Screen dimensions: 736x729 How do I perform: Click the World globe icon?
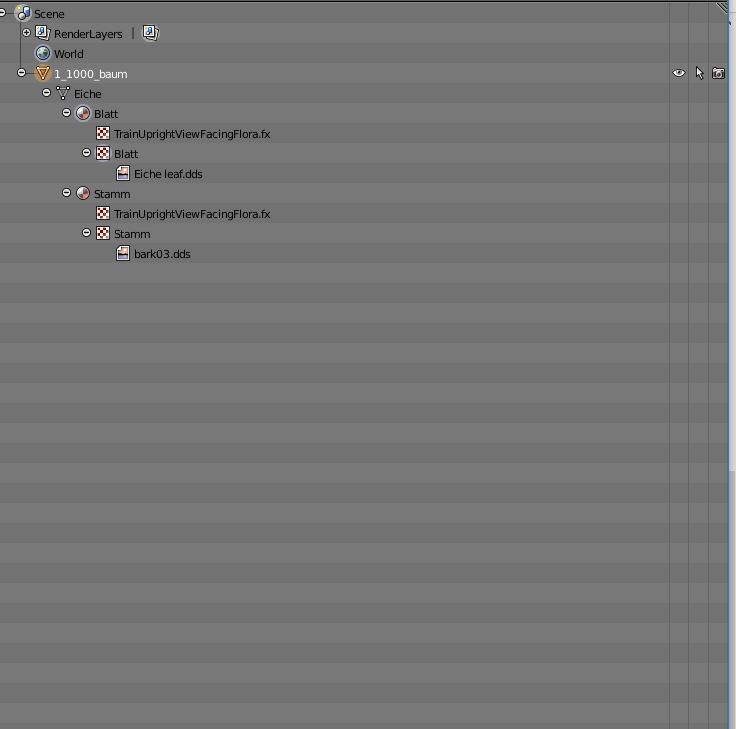point(43,53)
